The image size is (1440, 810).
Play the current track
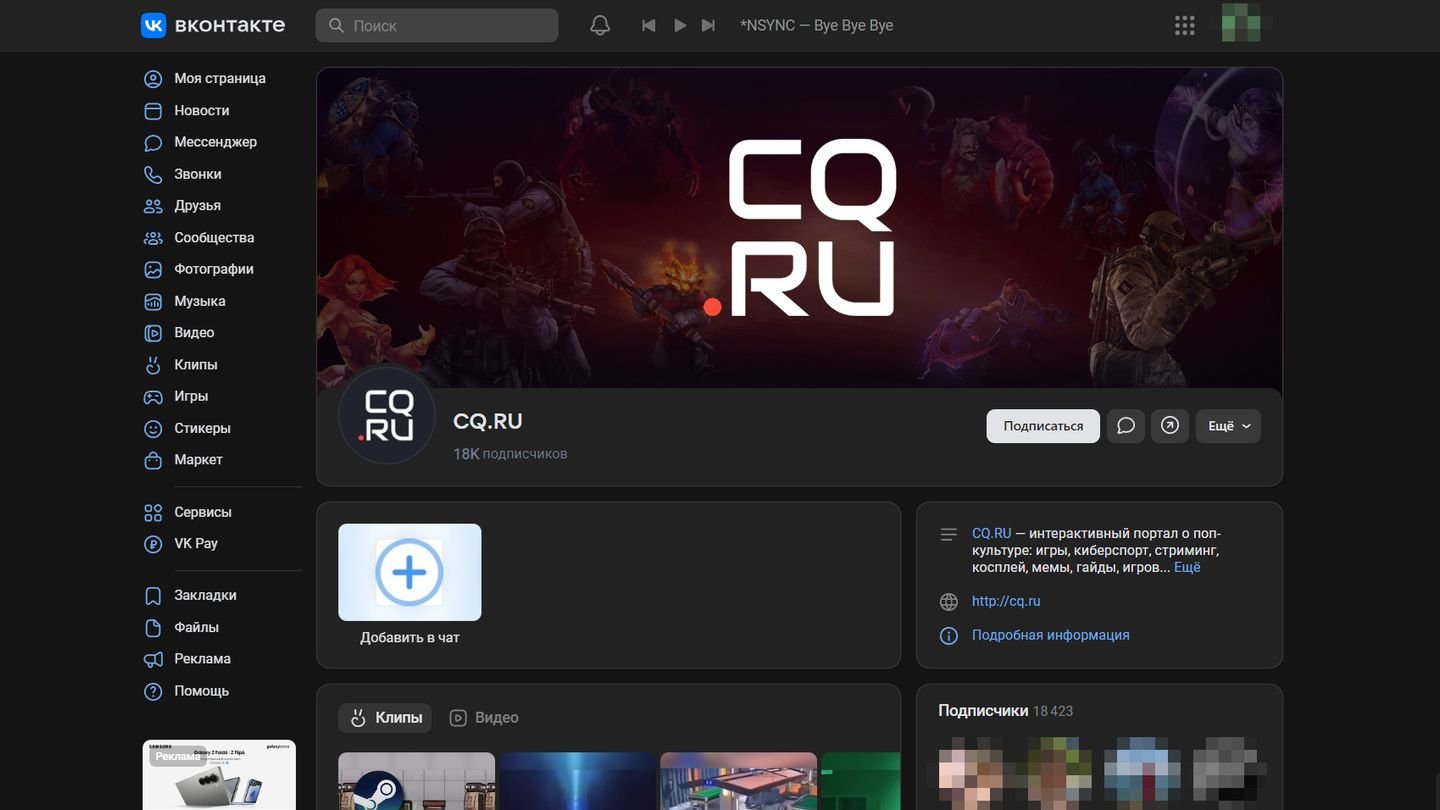[x=680, y=25]
